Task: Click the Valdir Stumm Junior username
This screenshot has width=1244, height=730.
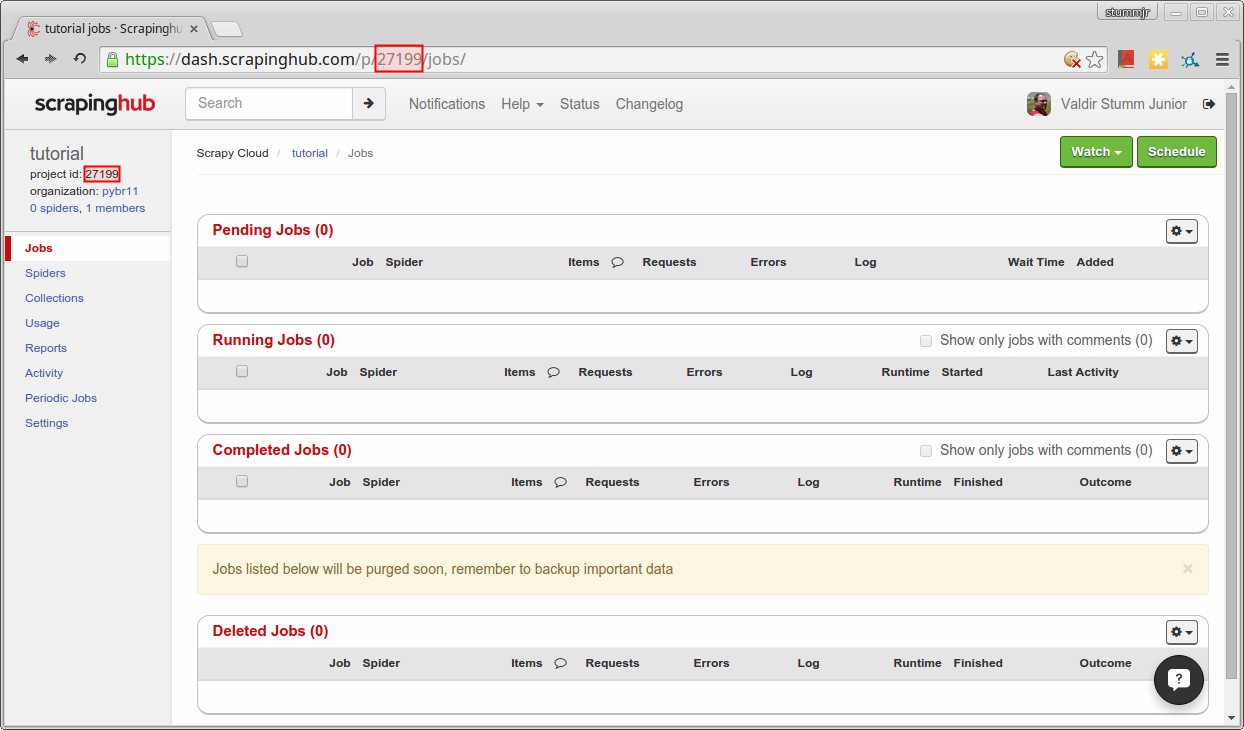Action: (x=1124, y=104)
